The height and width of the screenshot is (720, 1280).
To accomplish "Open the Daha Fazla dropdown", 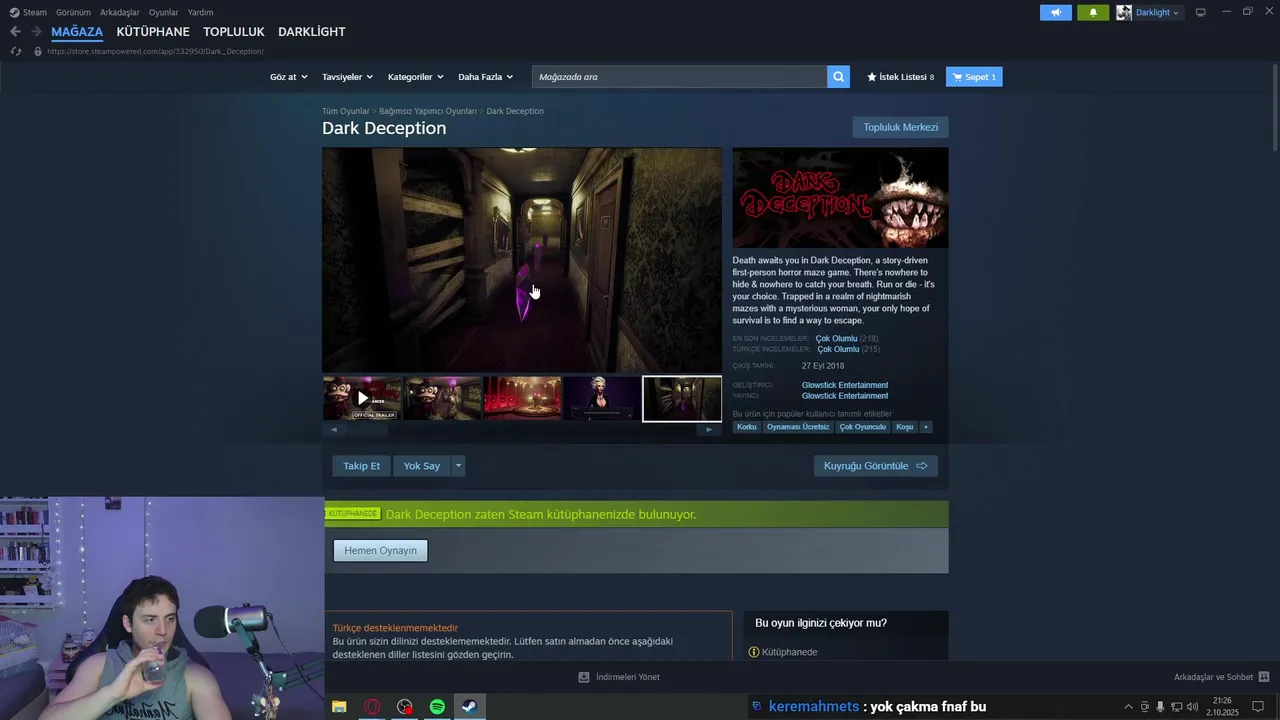I will coord(485,77).
